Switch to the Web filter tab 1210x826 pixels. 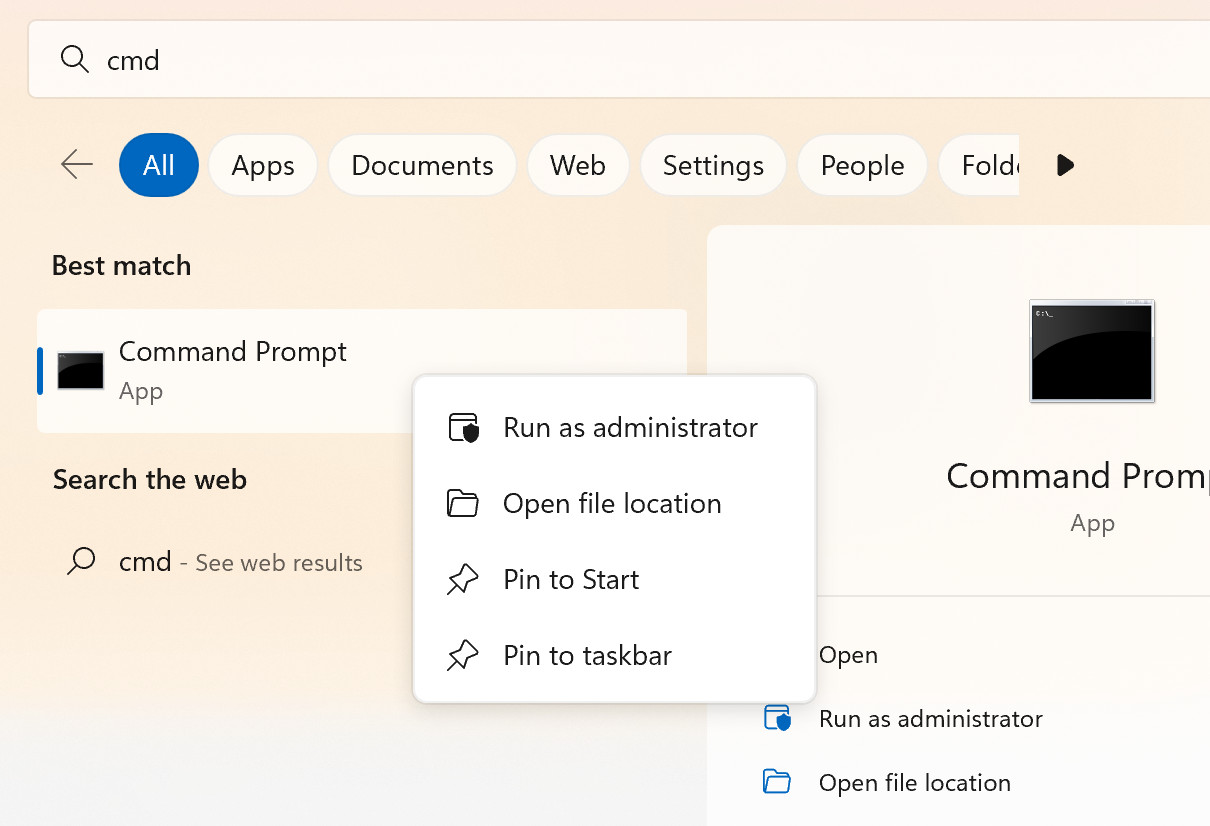578,165
